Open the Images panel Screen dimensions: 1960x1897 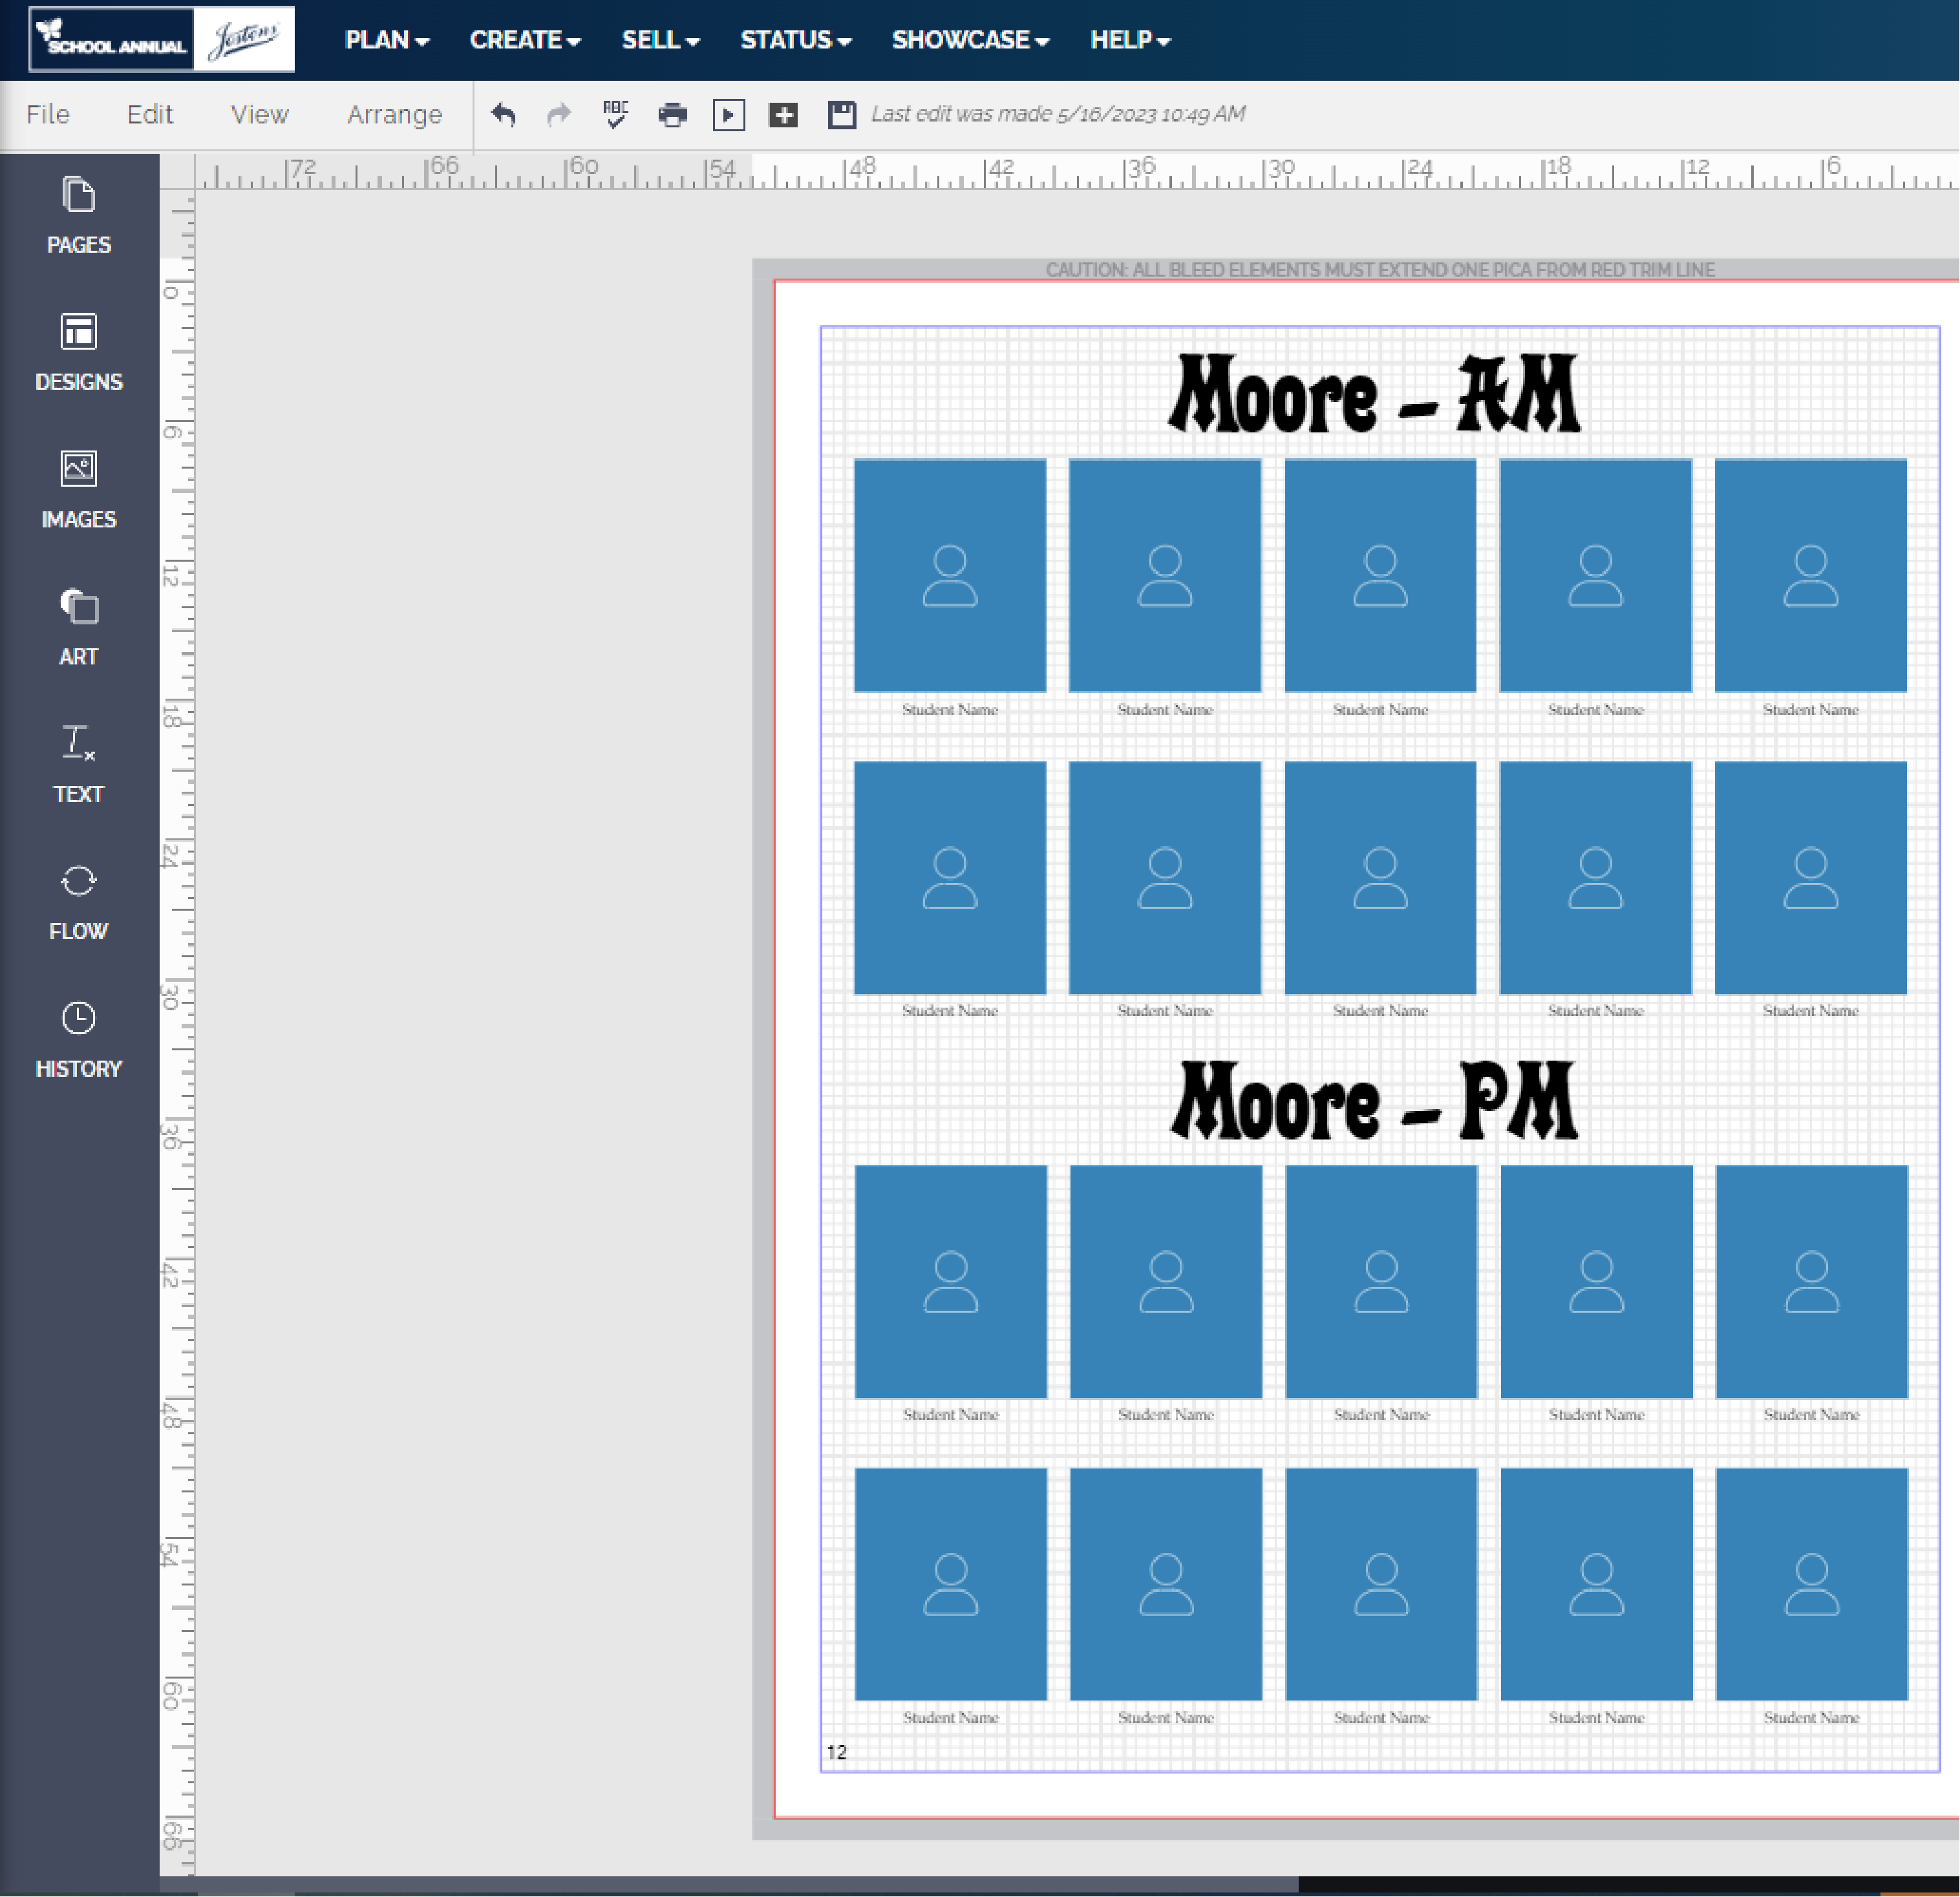click(78, 490)
